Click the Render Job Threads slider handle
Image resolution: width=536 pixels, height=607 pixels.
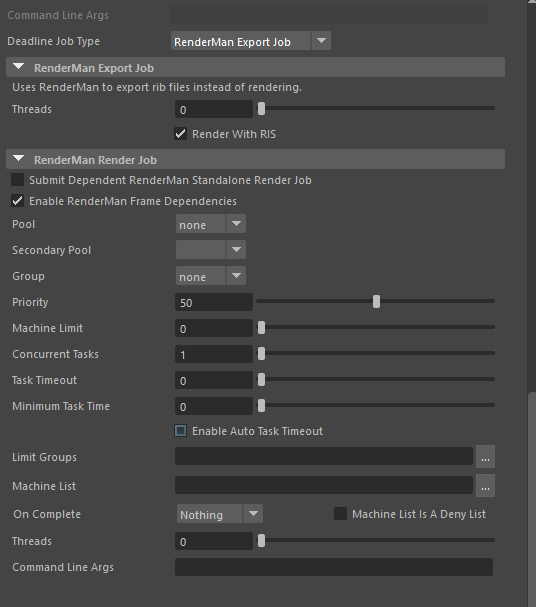pos(262,540)
